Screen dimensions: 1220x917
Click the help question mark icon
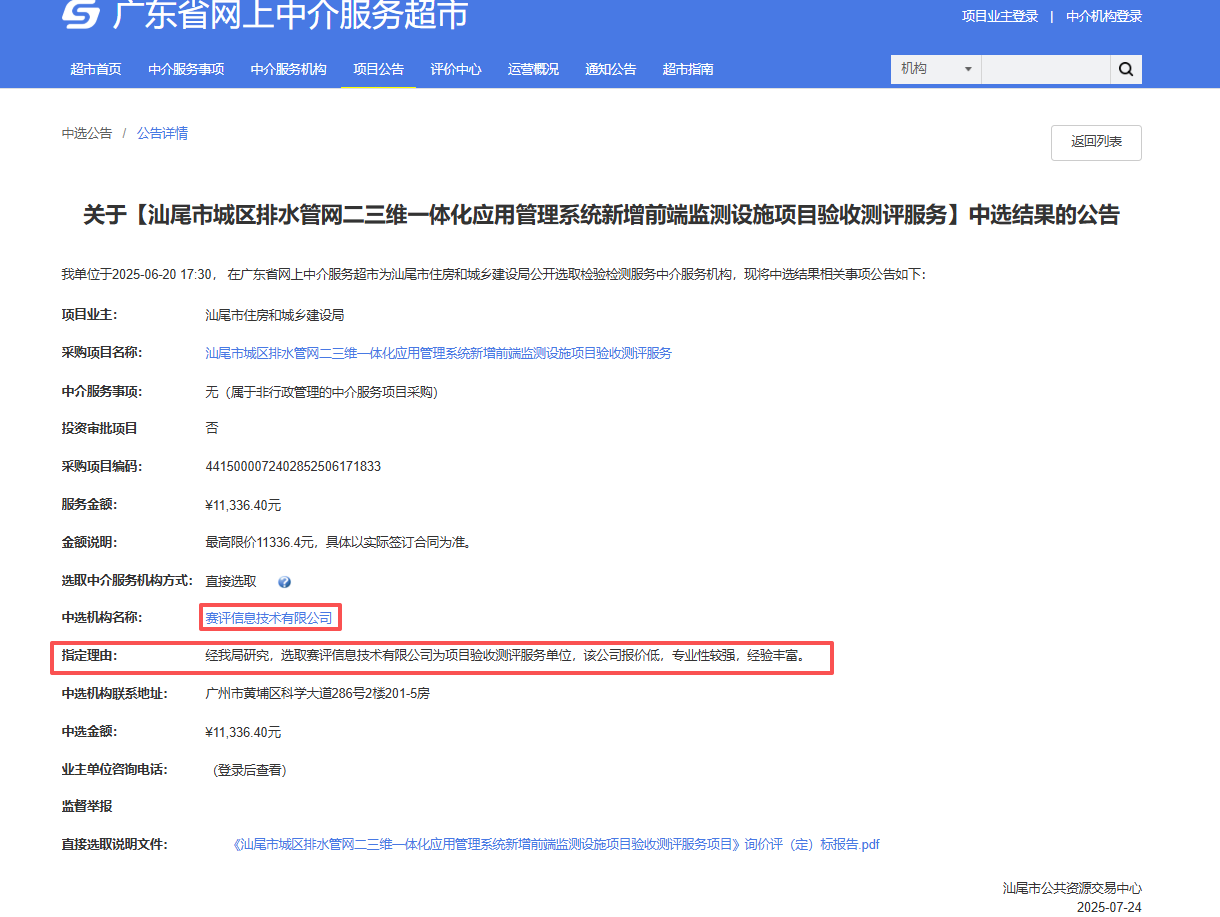284,582
